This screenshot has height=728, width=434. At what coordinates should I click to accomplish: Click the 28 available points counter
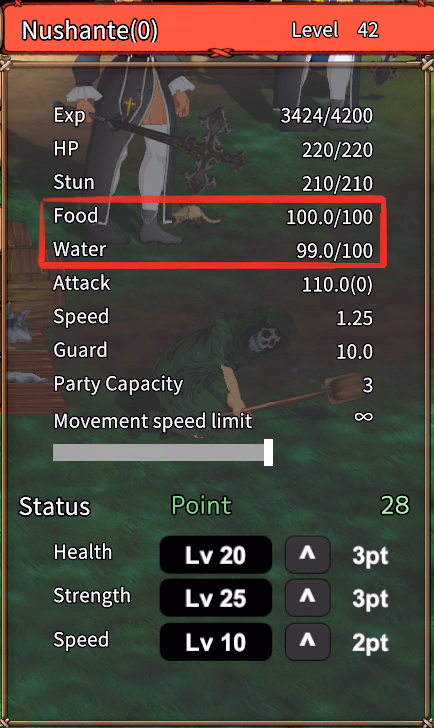(395, 505)
